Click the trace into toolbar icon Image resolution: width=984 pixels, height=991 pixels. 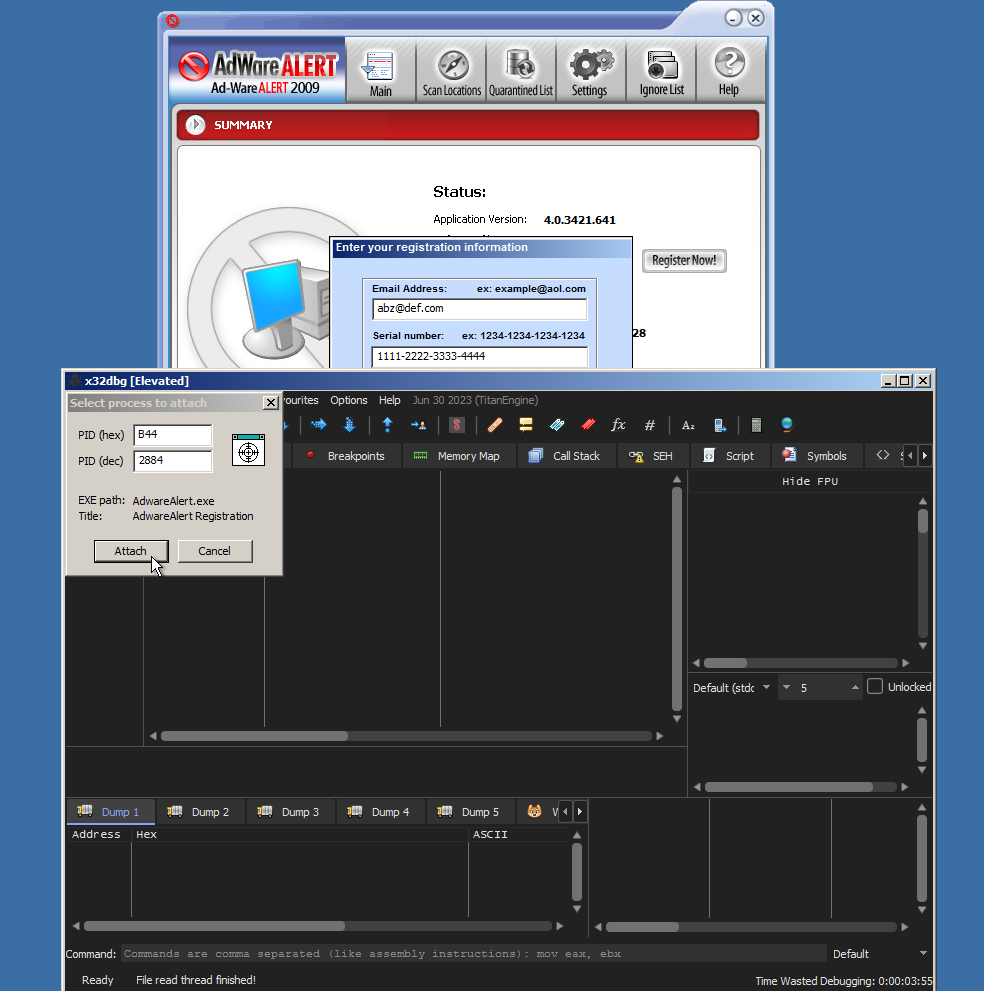pos(319,425)
